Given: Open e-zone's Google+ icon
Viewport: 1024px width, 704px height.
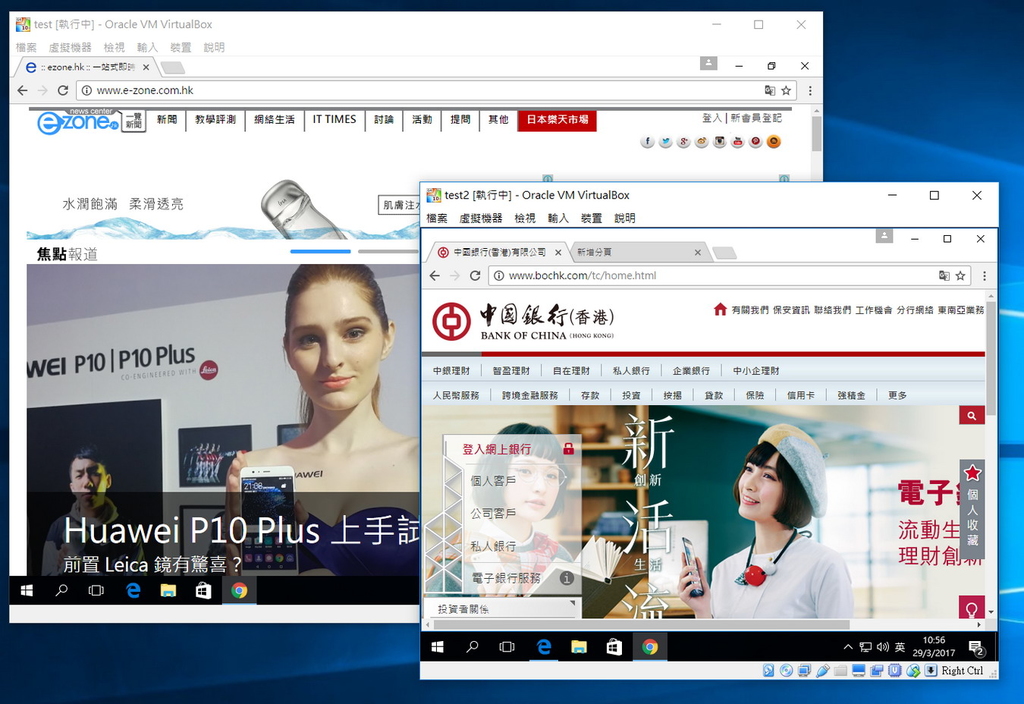Looking at the screenshot, I should (x=683, y=142).
